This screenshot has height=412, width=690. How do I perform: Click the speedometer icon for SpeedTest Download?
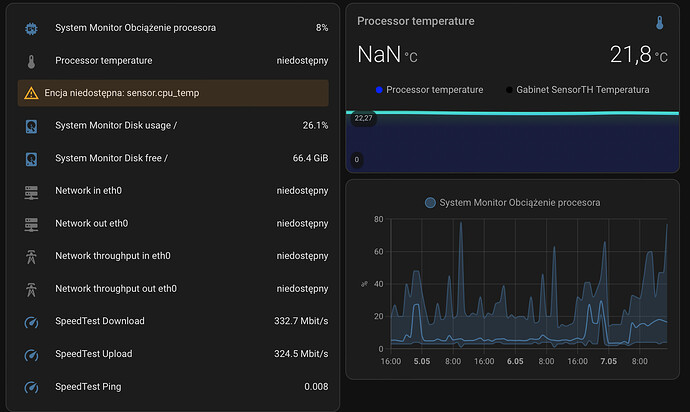coord(31,323)
